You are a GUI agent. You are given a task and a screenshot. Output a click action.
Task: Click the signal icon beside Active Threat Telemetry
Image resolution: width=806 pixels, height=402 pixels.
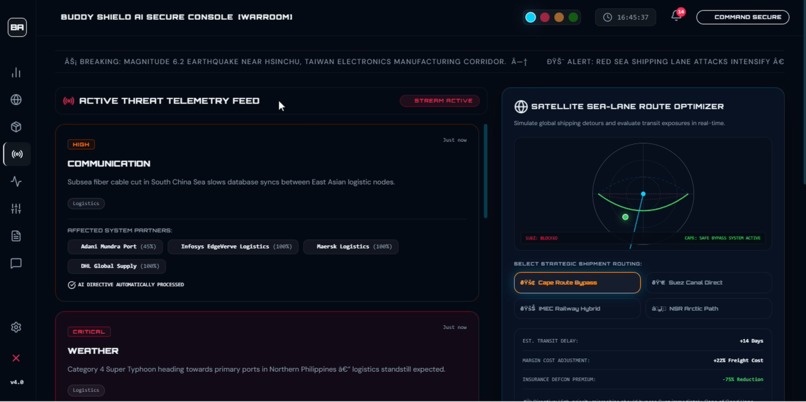tap(68, 101)
